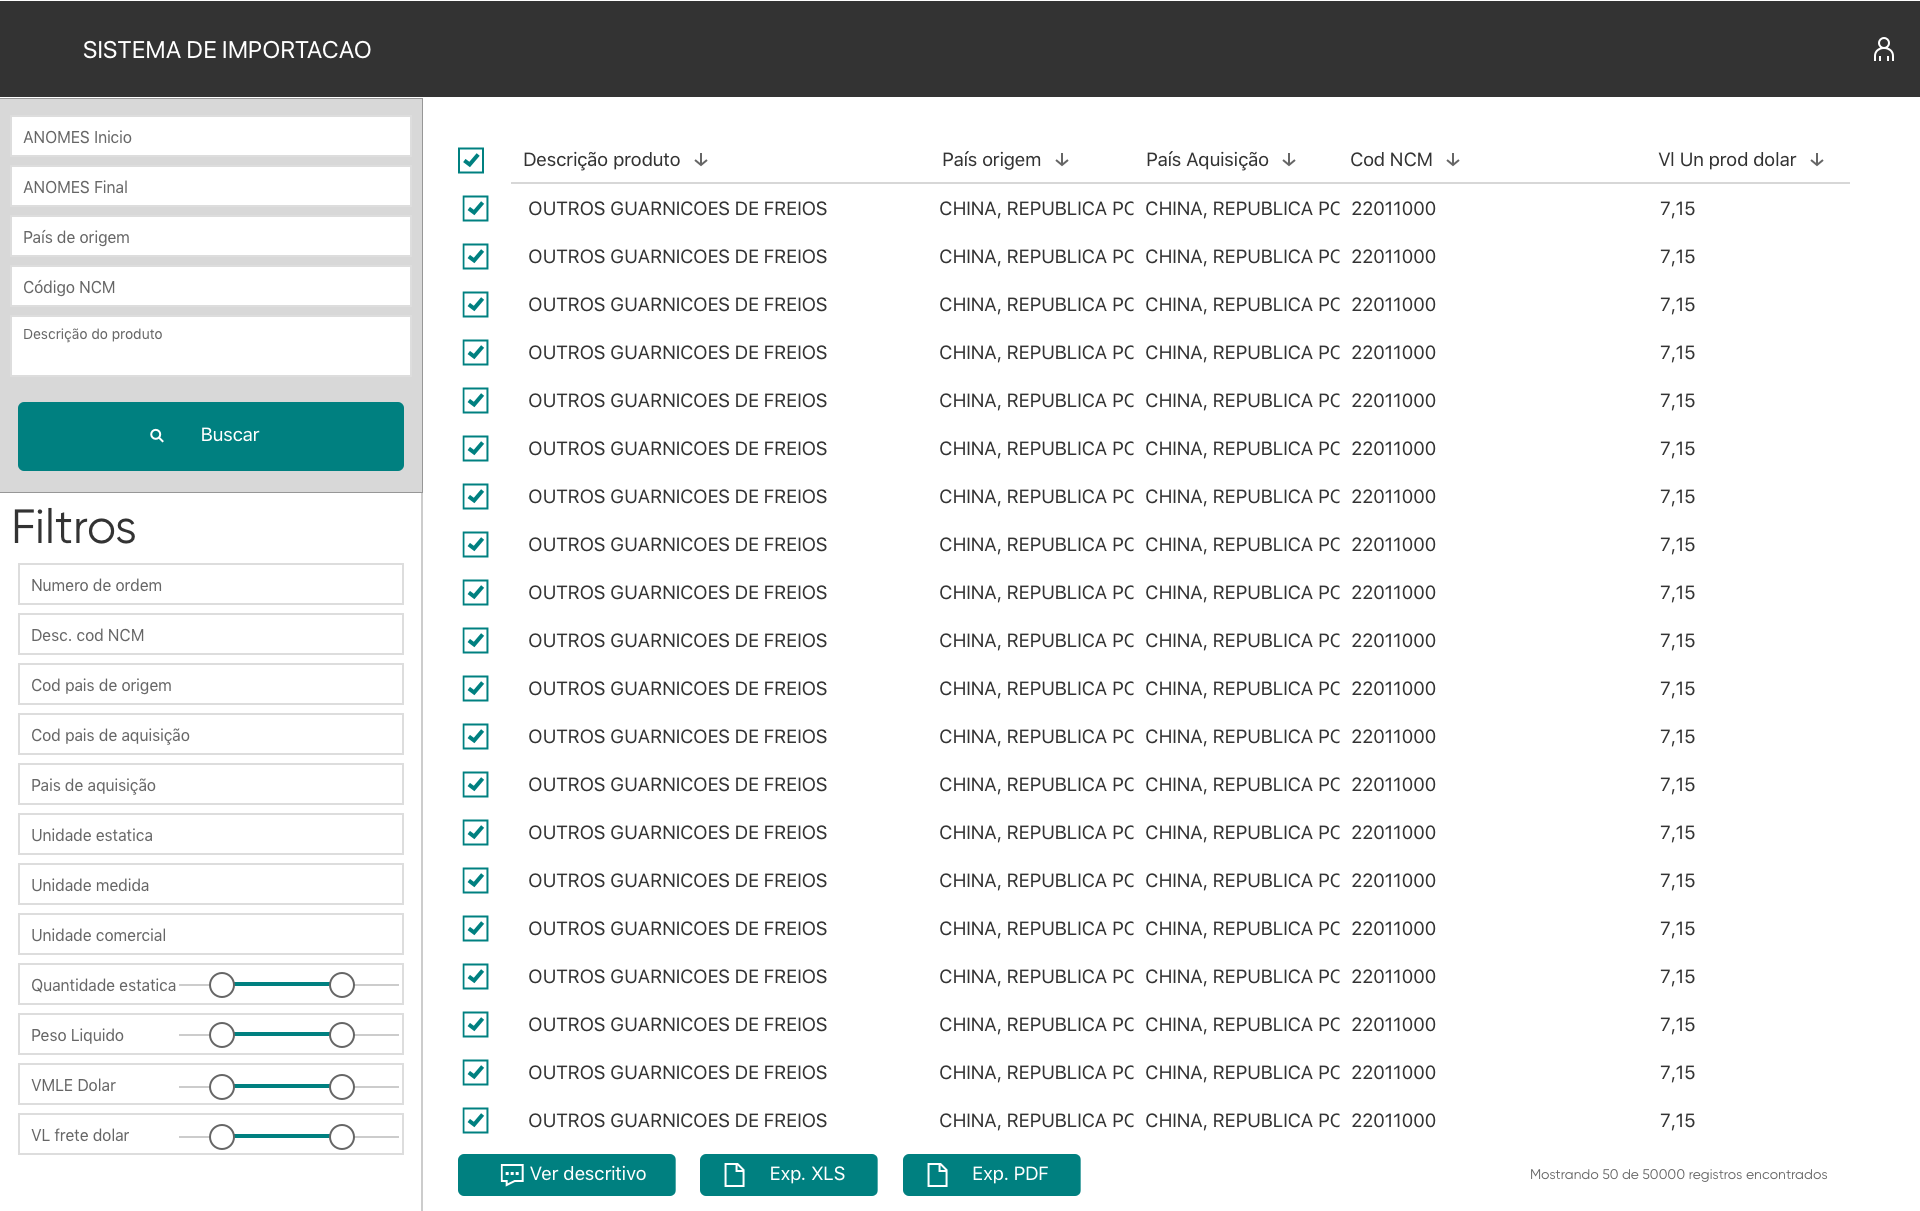Sort by Vl Un prod dolar arrow

tap(1817, 160)
